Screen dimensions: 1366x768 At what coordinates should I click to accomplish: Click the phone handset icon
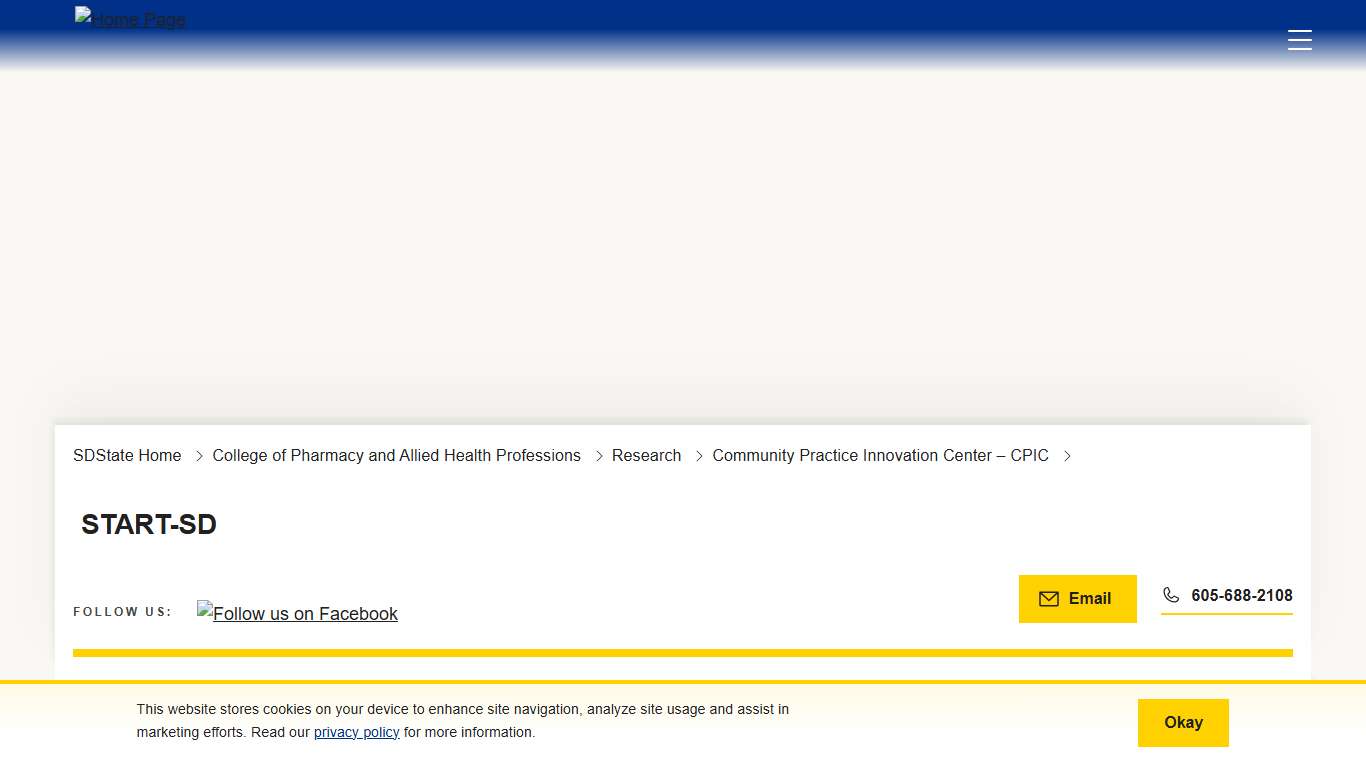pyautogui.click(x=1171, y=595)
